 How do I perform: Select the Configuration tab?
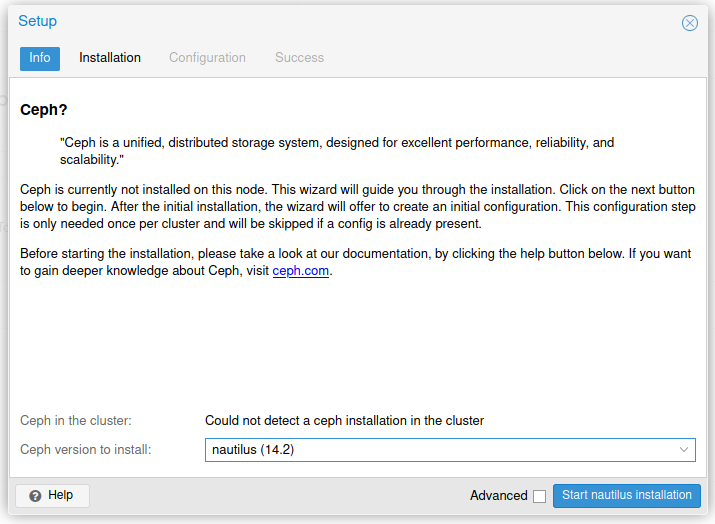[207, 58]
